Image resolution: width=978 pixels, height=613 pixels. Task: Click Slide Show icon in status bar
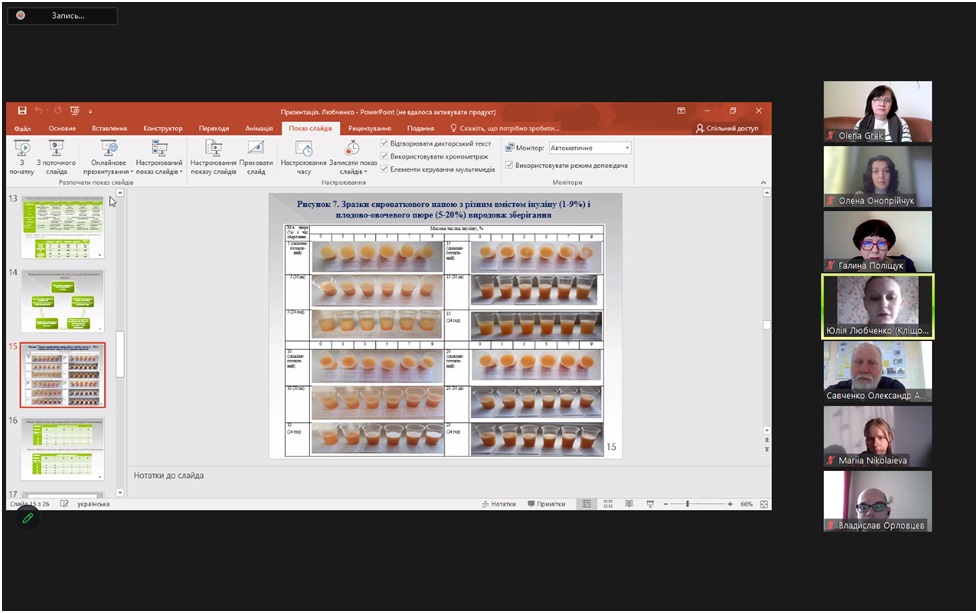point(650,504)
